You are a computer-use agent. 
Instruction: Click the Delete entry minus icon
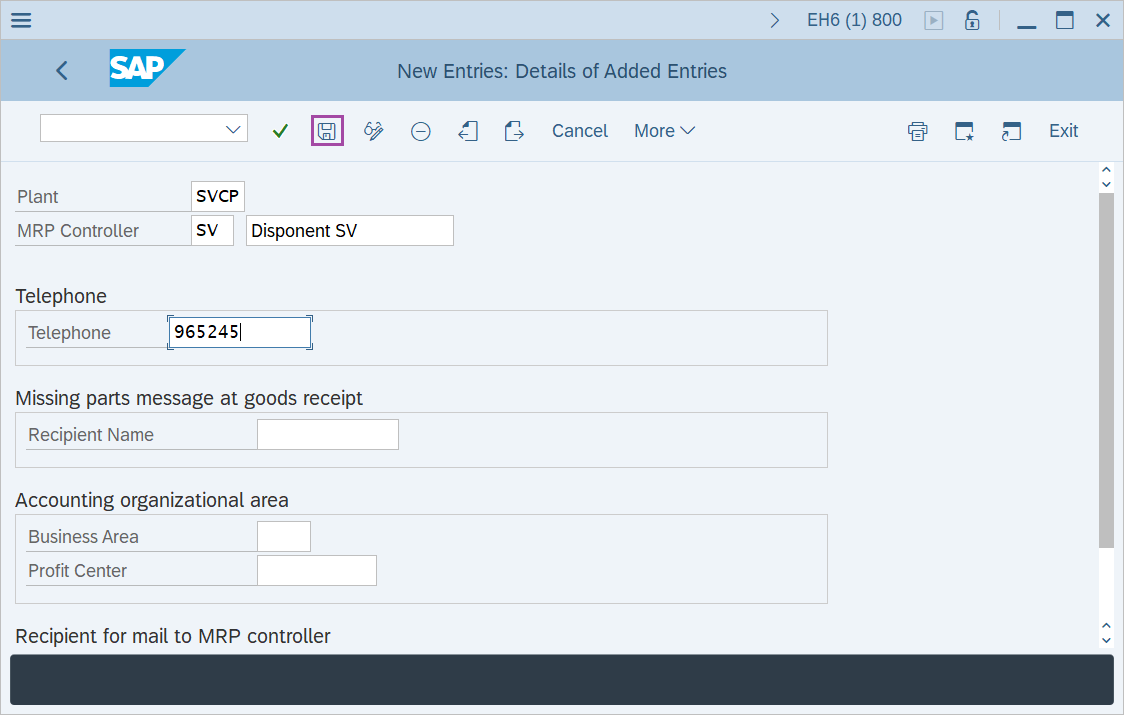420,130
